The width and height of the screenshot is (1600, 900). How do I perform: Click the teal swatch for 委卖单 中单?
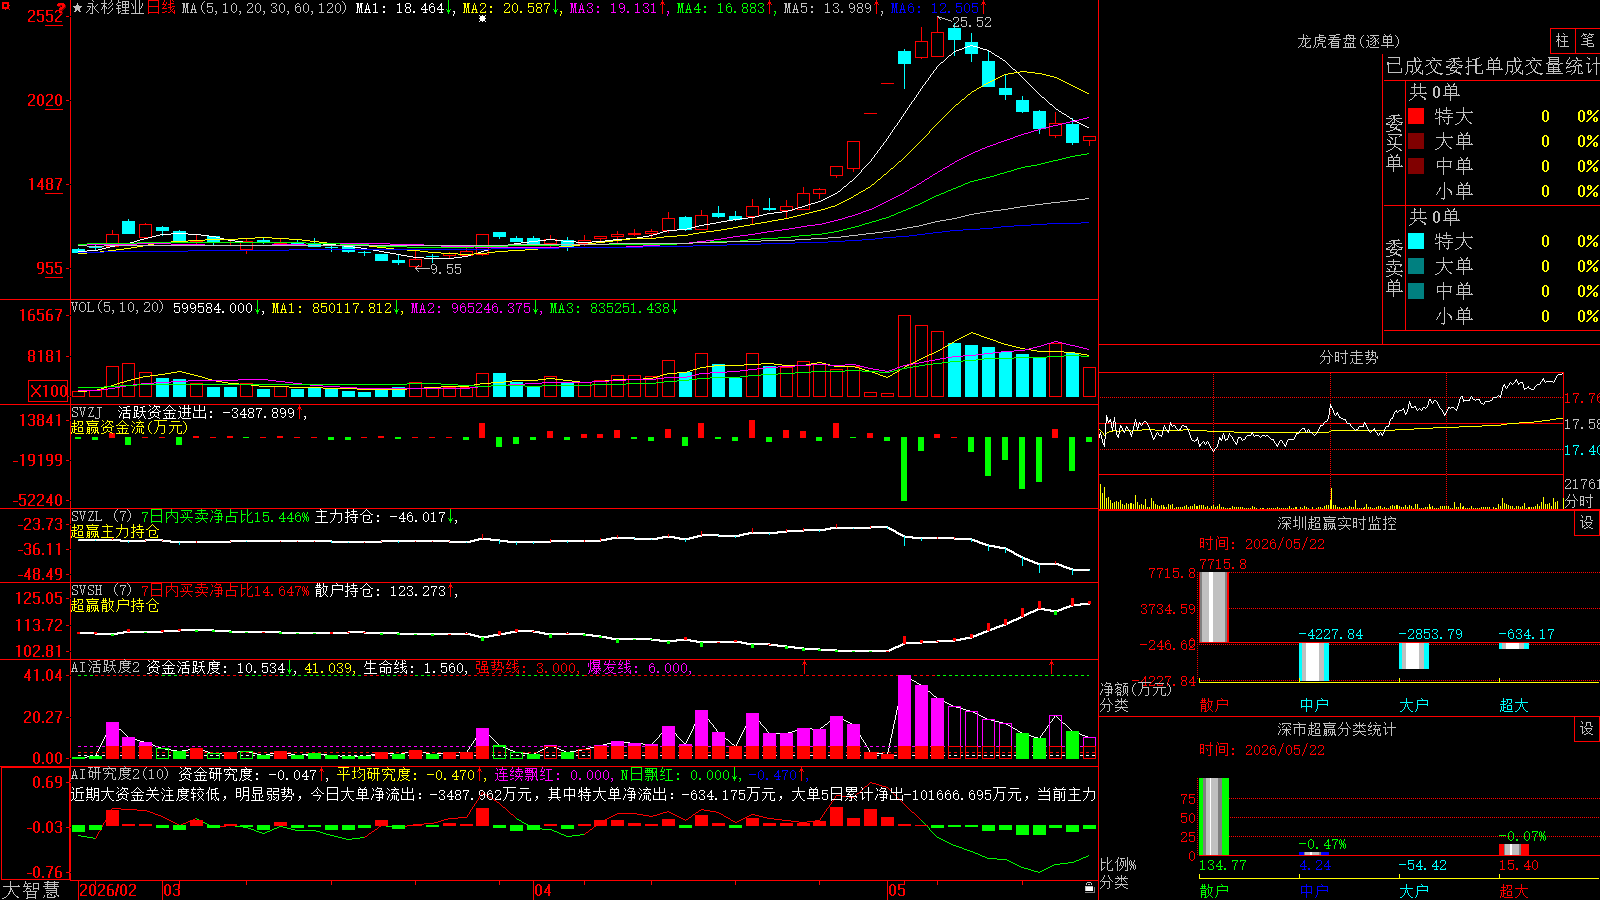(1416, 291)
